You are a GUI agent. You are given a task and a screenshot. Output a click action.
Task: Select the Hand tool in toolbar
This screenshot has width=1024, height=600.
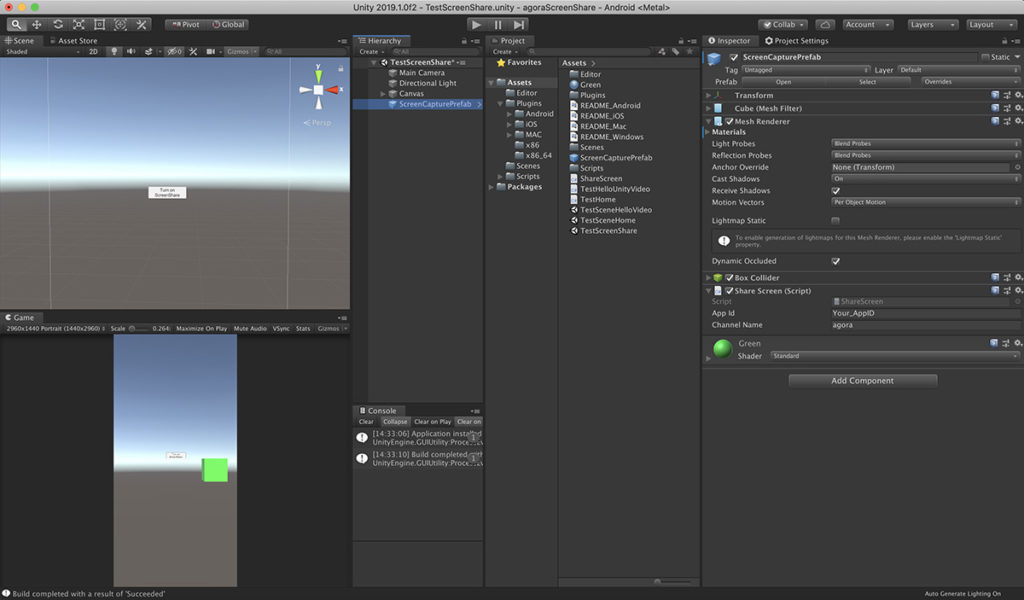click(16, 25)
